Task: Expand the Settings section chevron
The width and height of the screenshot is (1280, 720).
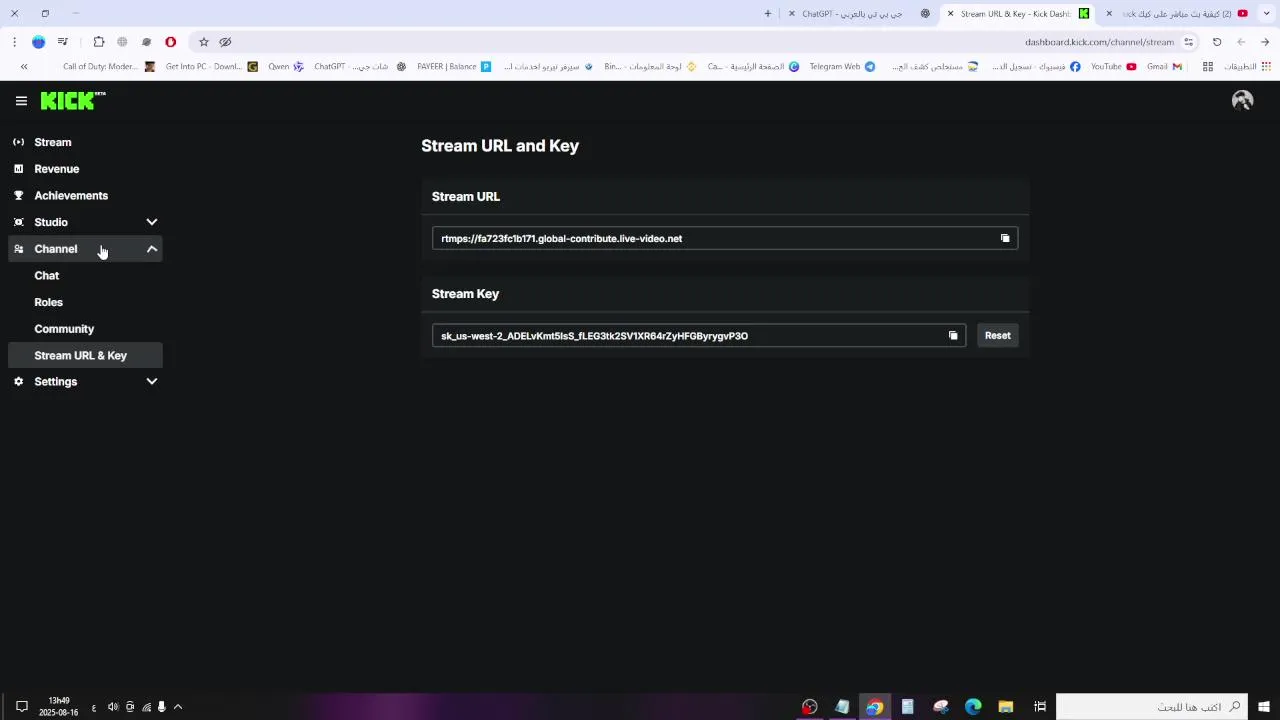Action: 152,382
